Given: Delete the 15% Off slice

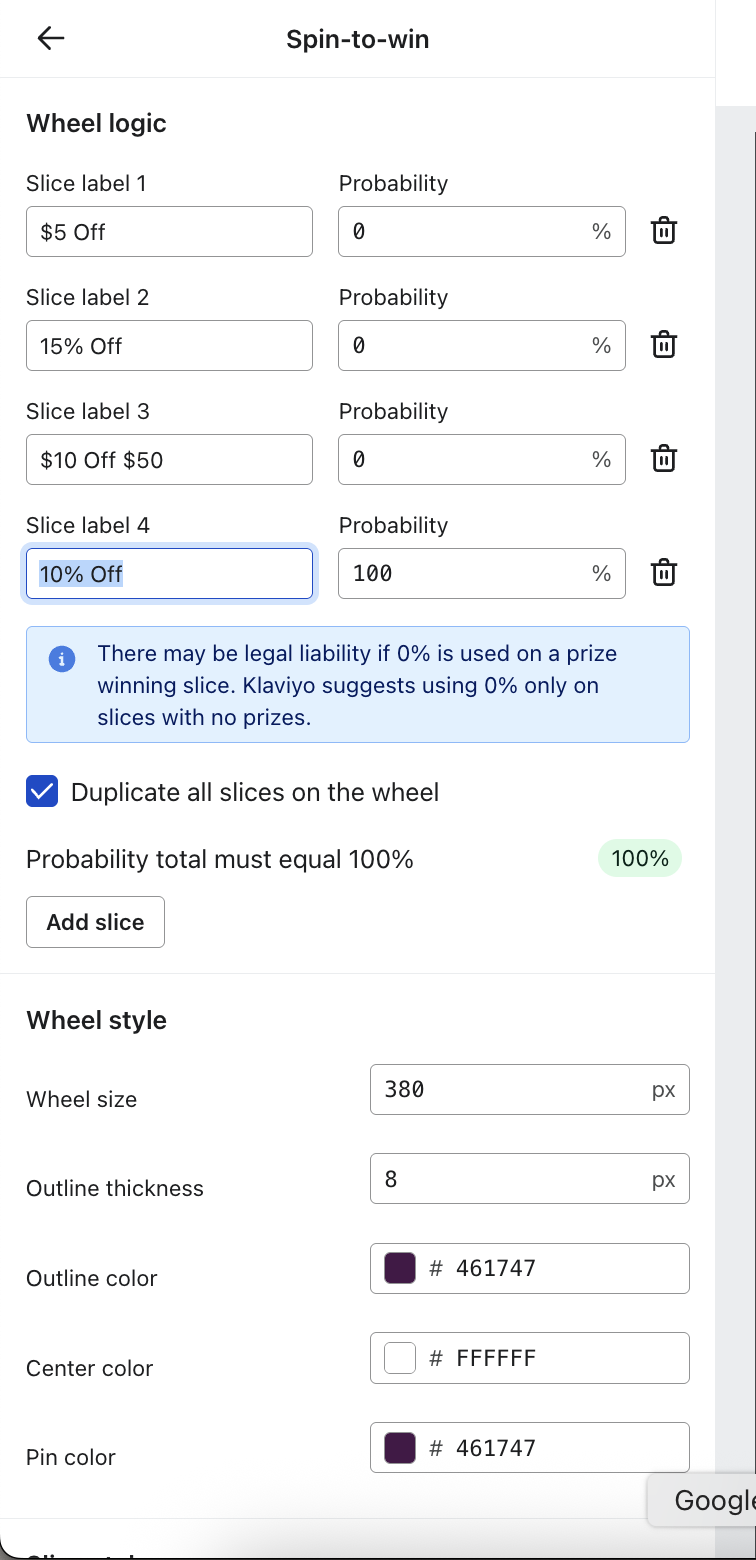Looking at the screenshot, I should [x=663, y=345].
